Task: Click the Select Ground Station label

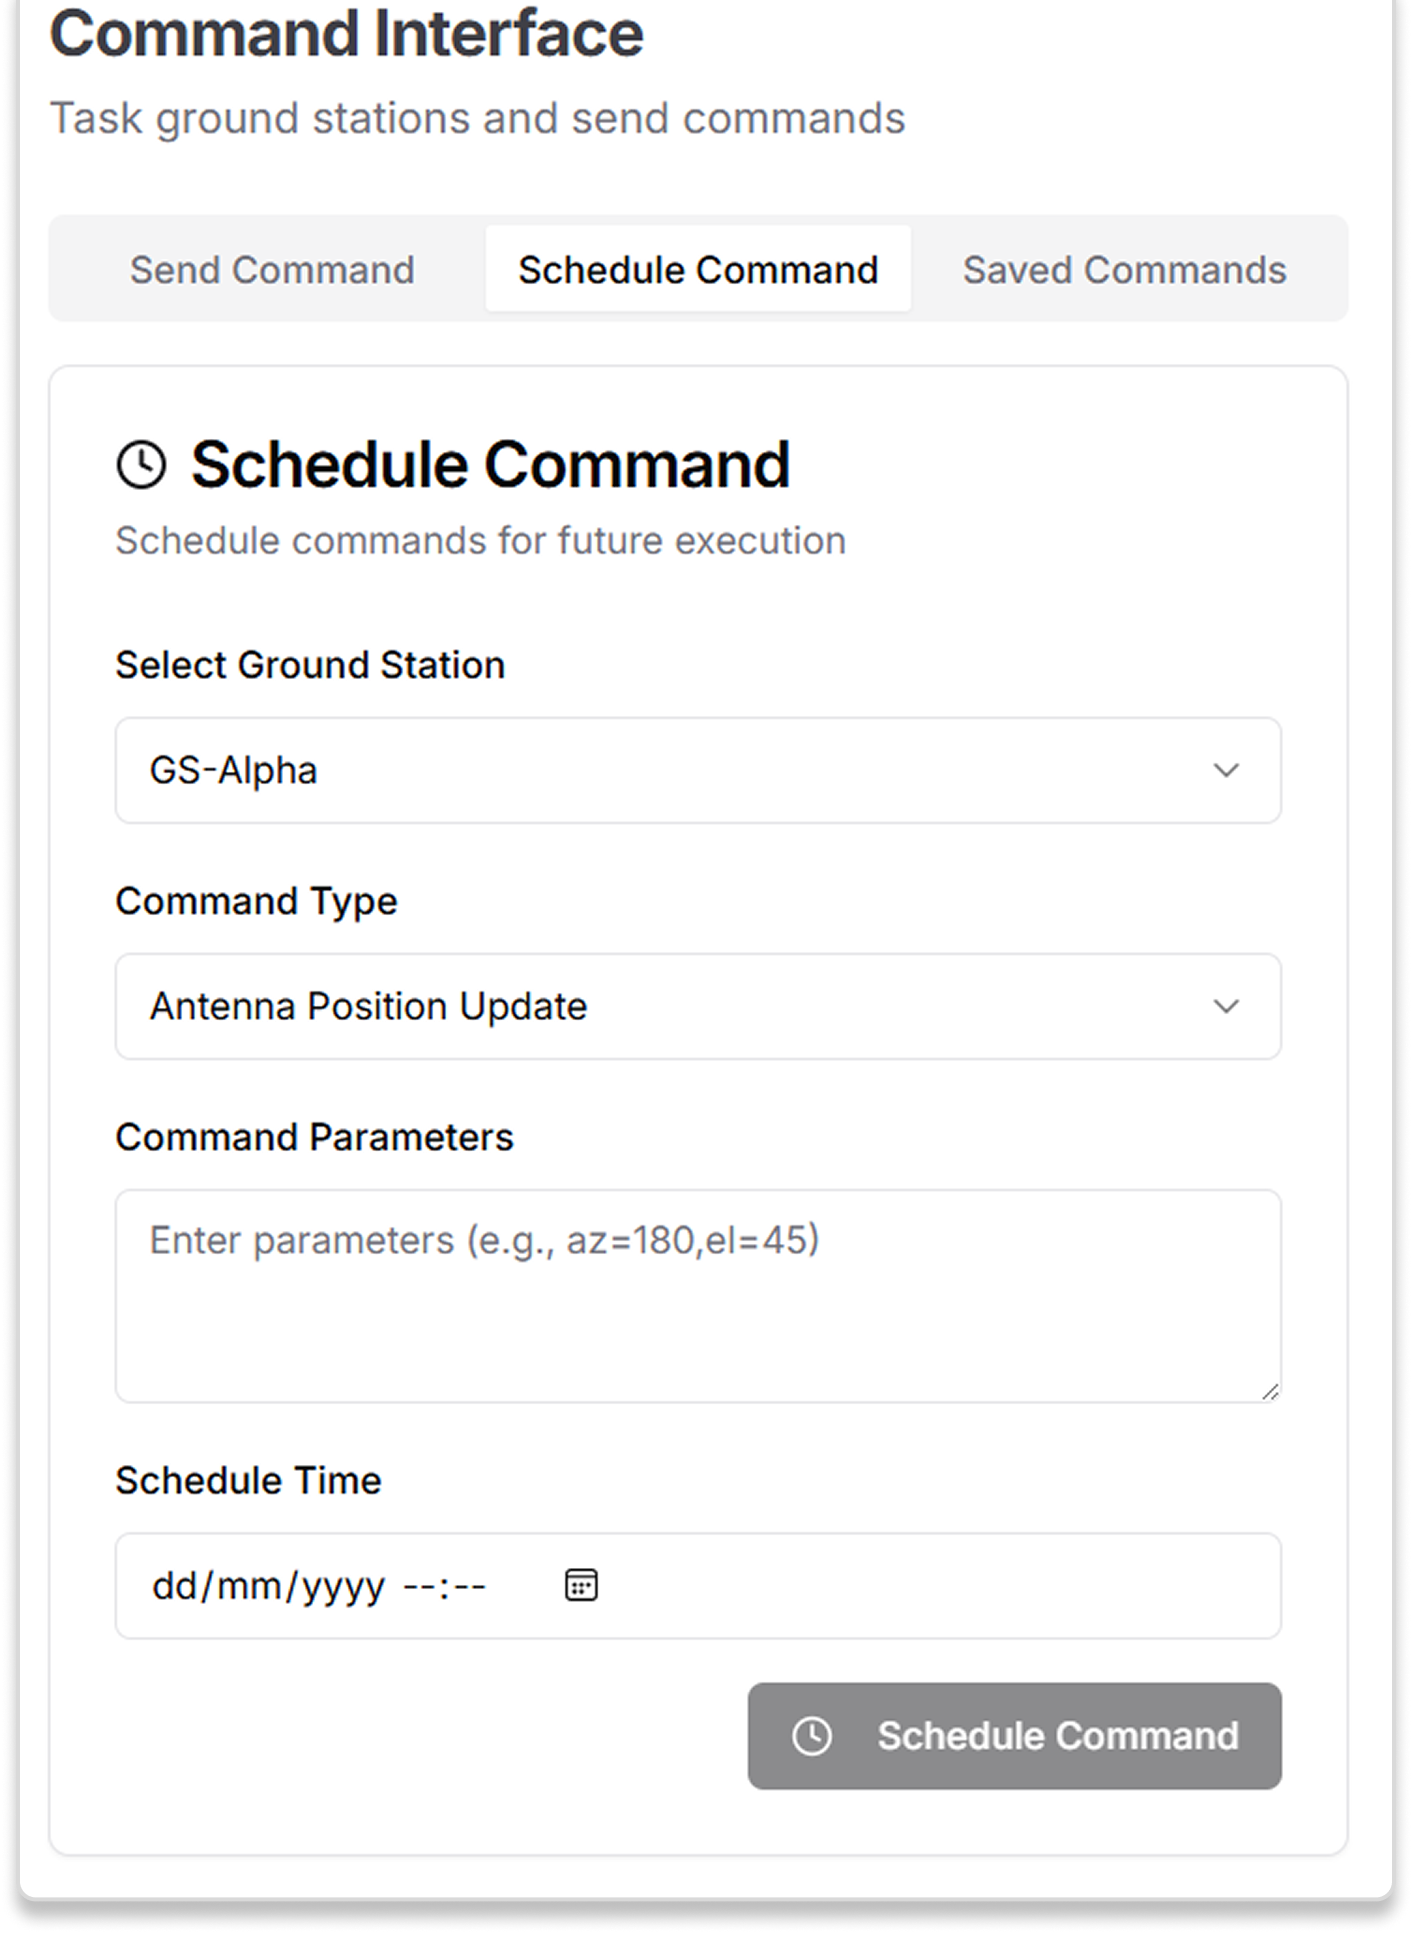Action: point(310,665)
